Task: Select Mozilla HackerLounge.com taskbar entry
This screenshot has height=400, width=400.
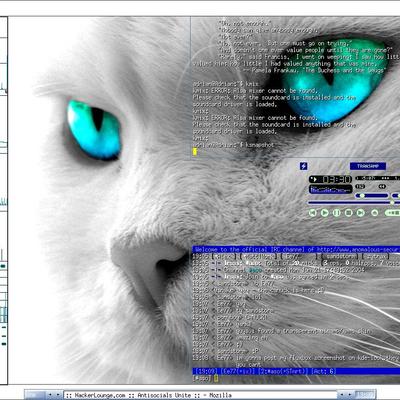Action: tap(200, 395)
